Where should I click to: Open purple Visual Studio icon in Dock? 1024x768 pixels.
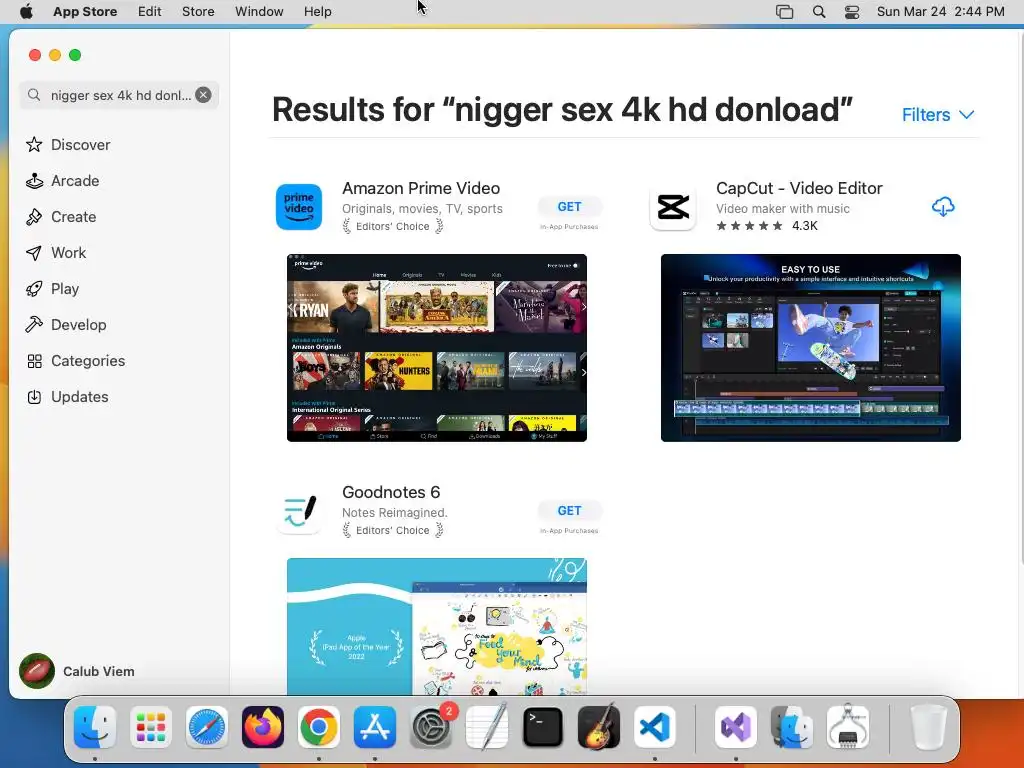(736, 727)
